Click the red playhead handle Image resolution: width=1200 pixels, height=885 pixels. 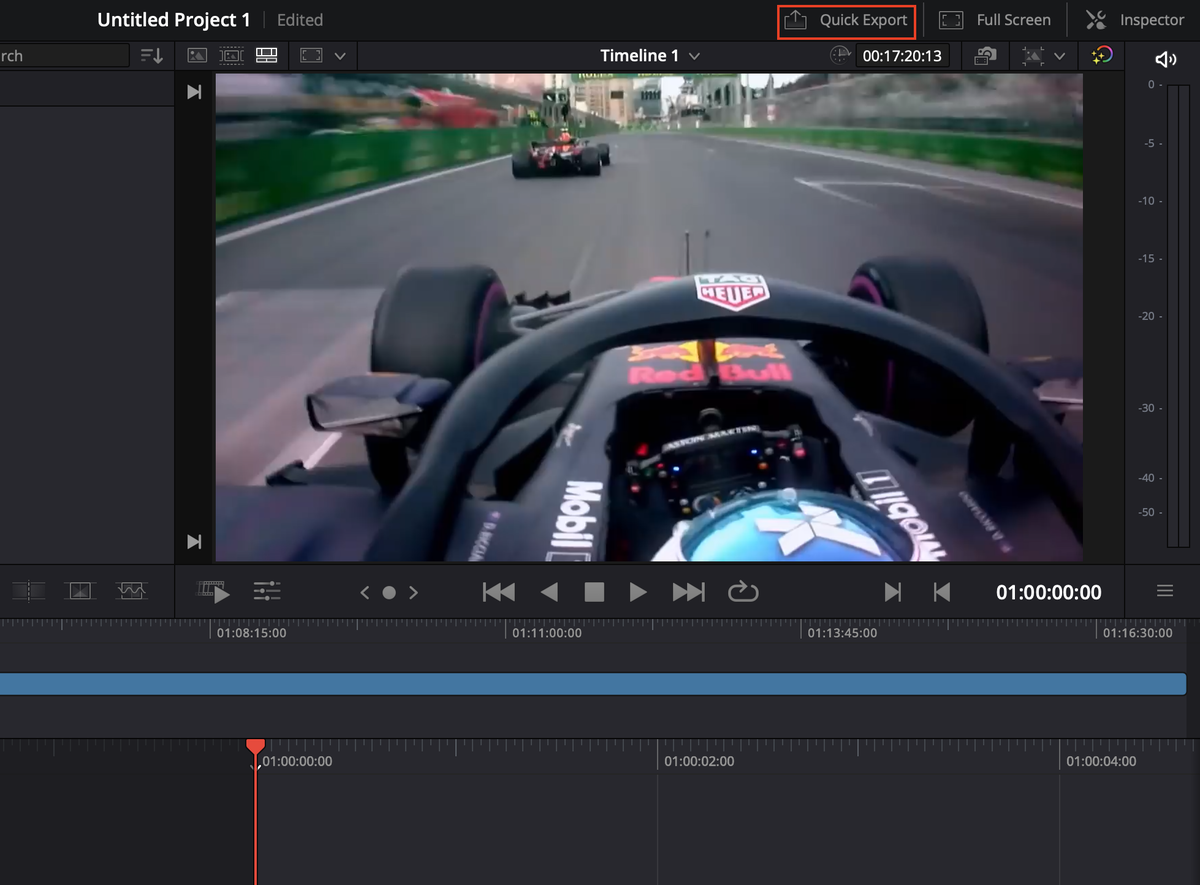click(255, 746)
